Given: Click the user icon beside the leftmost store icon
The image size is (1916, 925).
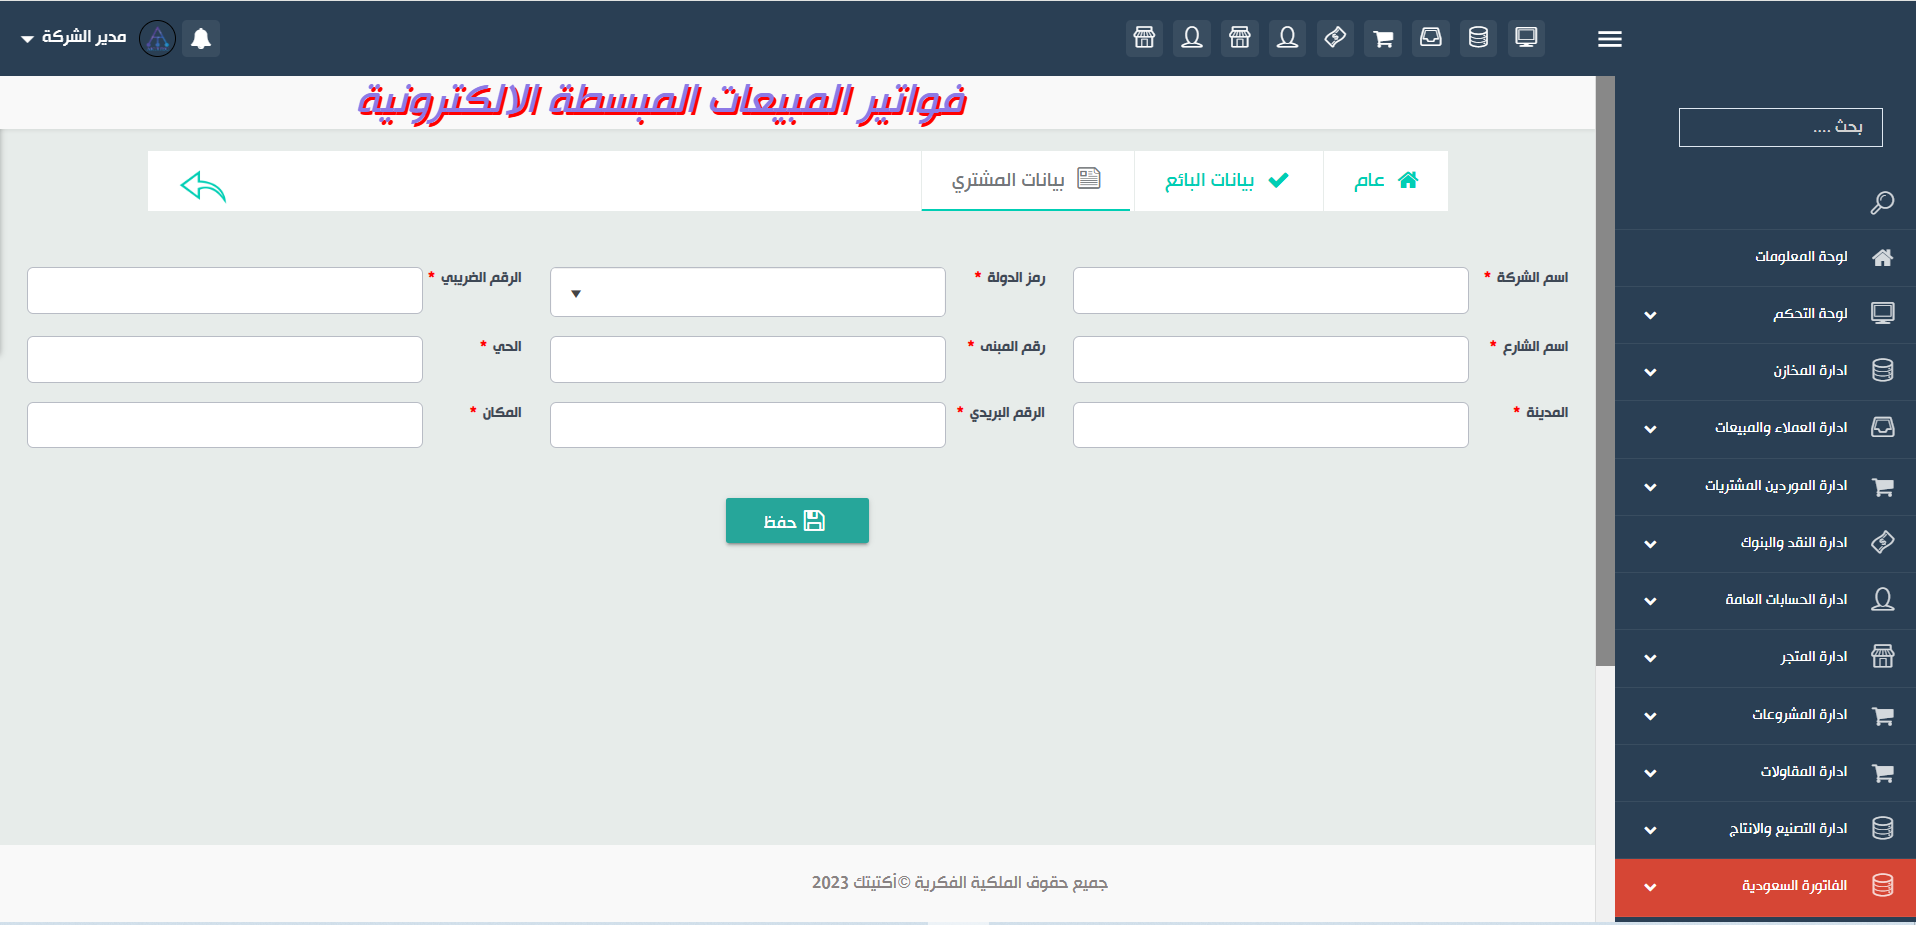Looking at the screenshot, I should click(1192, 38).
